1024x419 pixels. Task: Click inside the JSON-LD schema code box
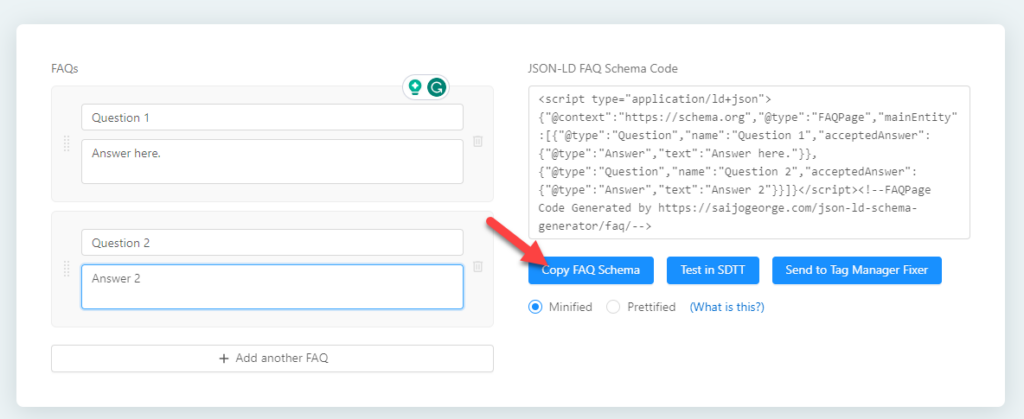click(x=749, y=163)
